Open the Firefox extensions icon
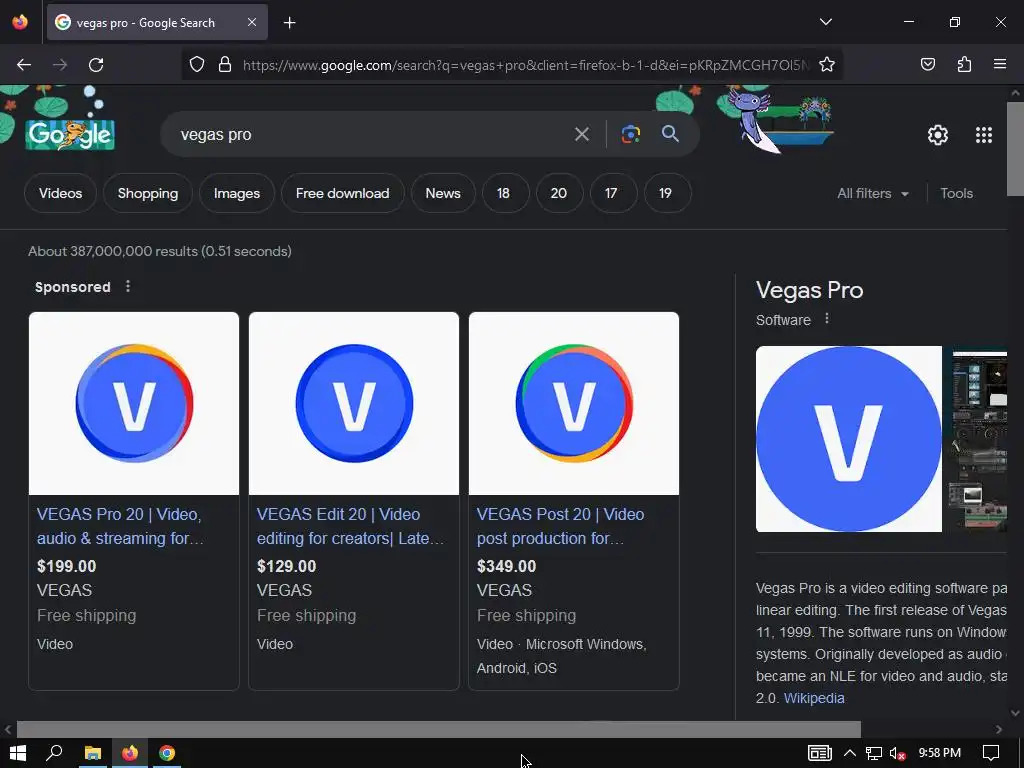 coord(964,64)
